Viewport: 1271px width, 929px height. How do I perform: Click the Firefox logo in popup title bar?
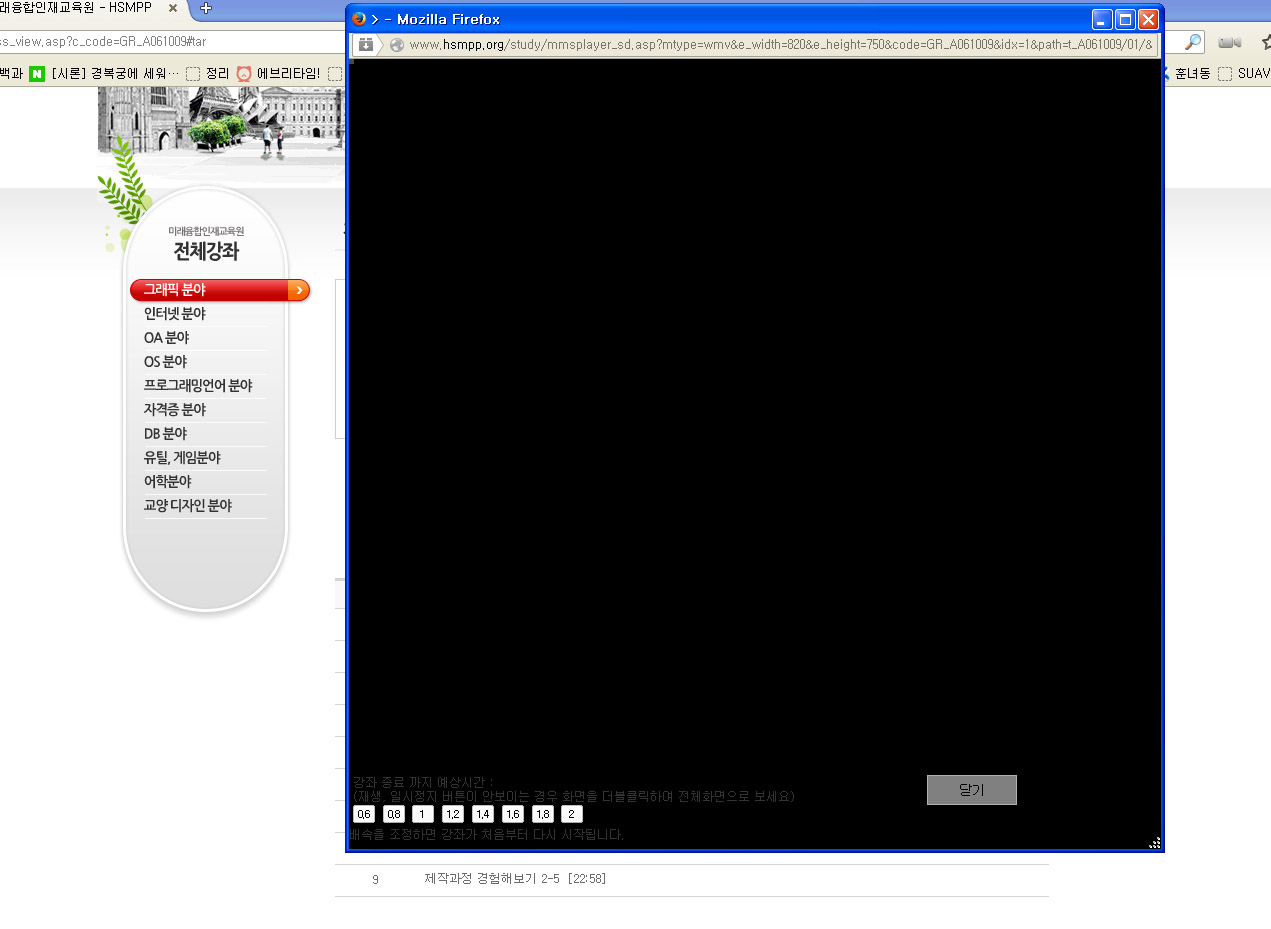[359, 19]
